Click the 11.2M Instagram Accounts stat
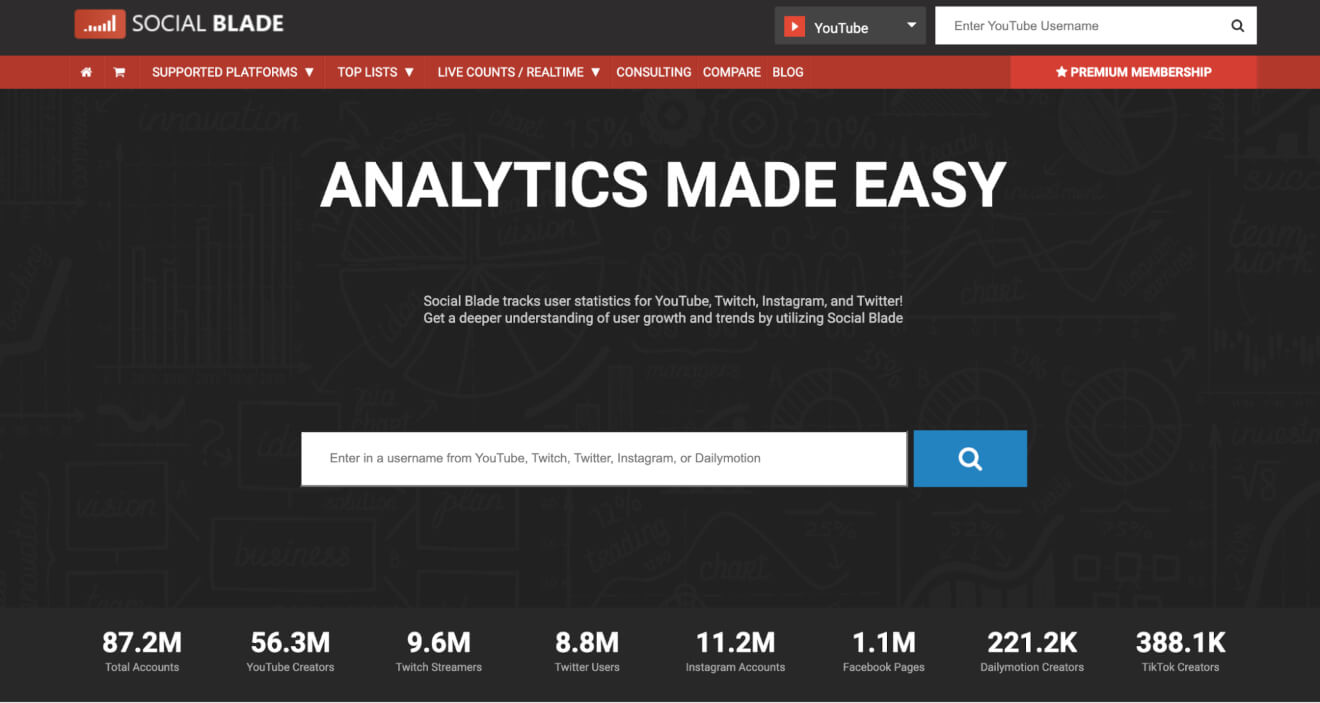This screenshot has height=703, width=1320. [735, 651]
